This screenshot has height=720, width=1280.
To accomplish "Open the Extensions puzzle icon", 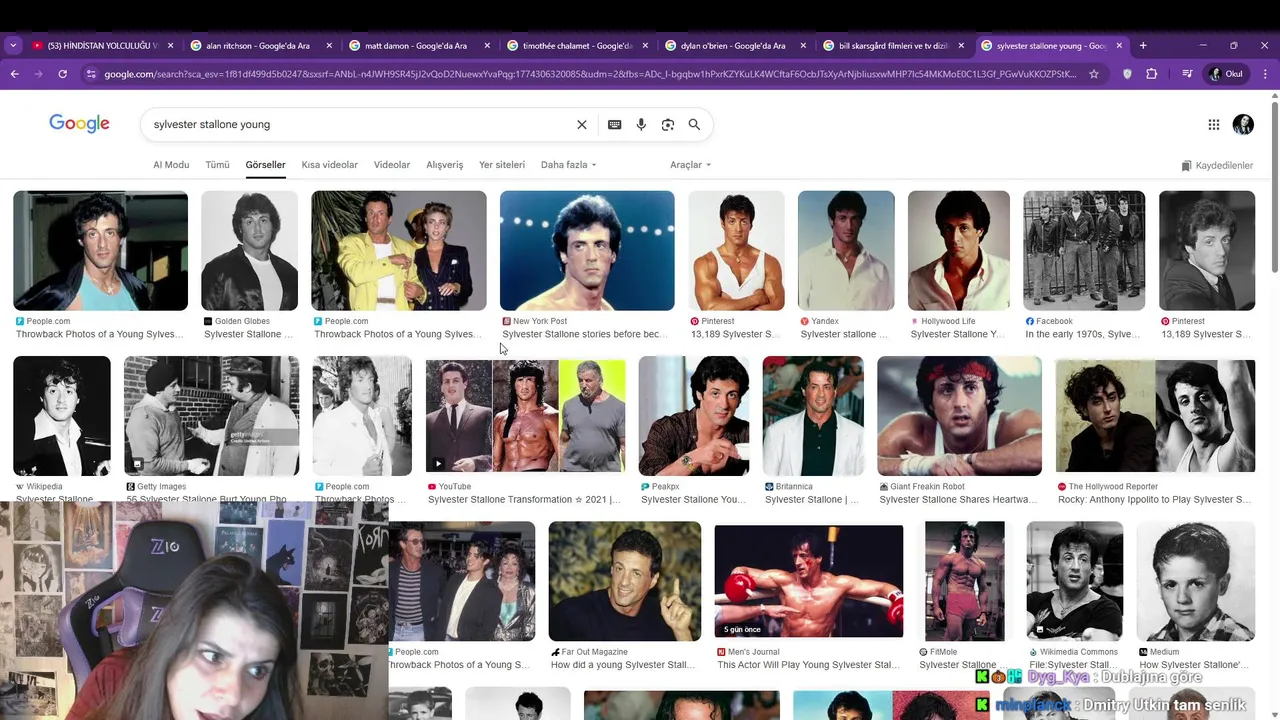I will coord(1152,74).
